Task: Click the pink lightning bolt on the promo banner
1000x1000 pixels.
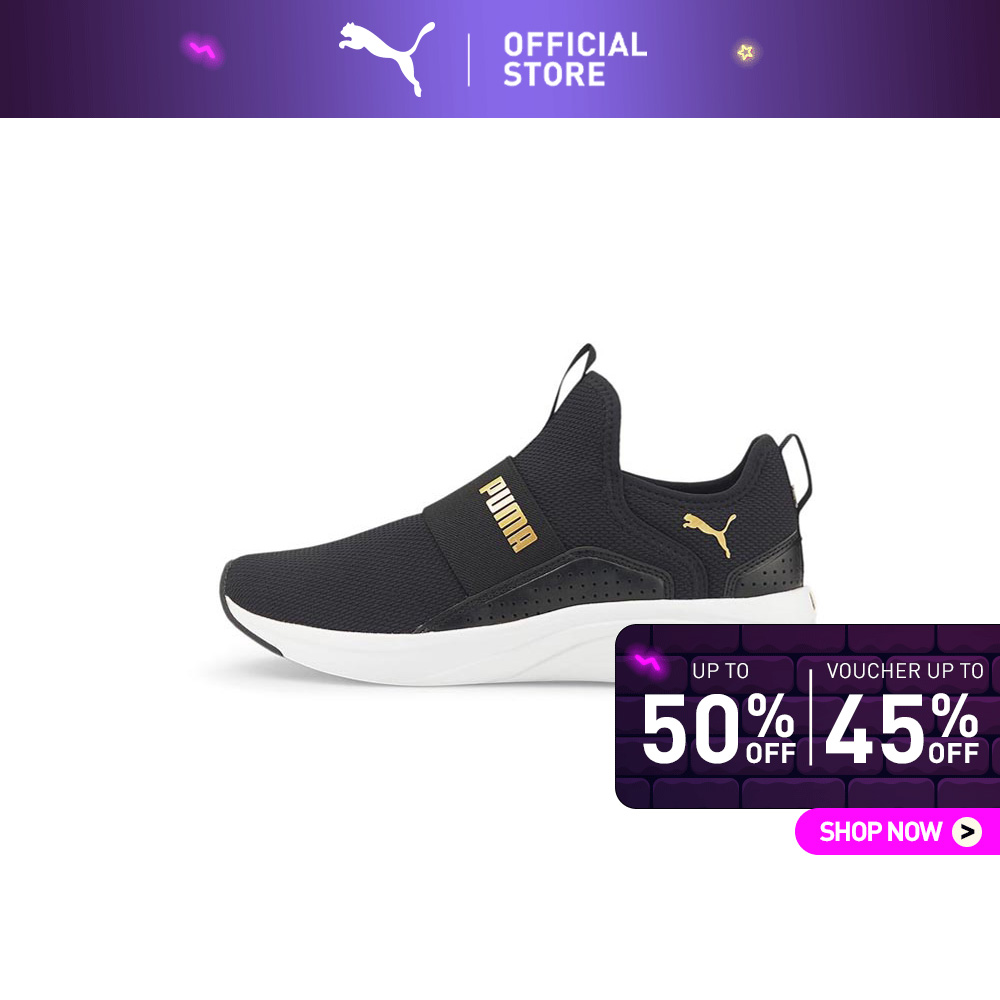Action: [x=646, y=663]
